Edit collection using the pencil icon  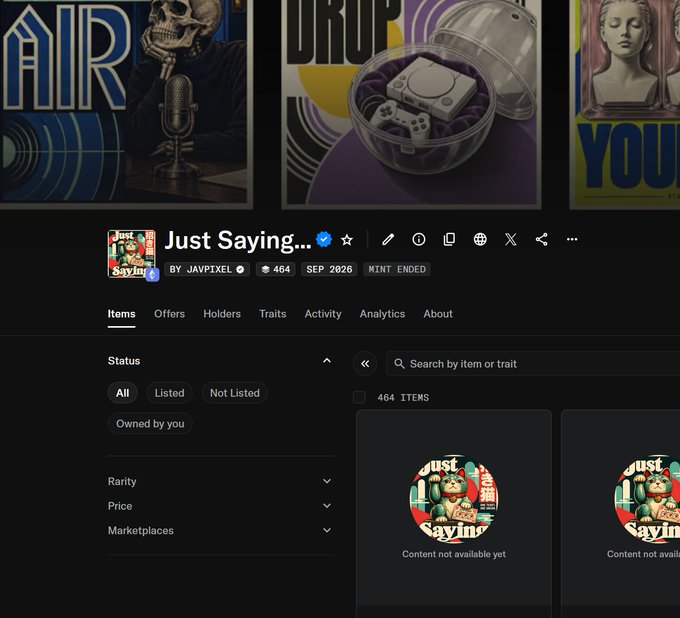pyautogui.click(x=388, y=239)
